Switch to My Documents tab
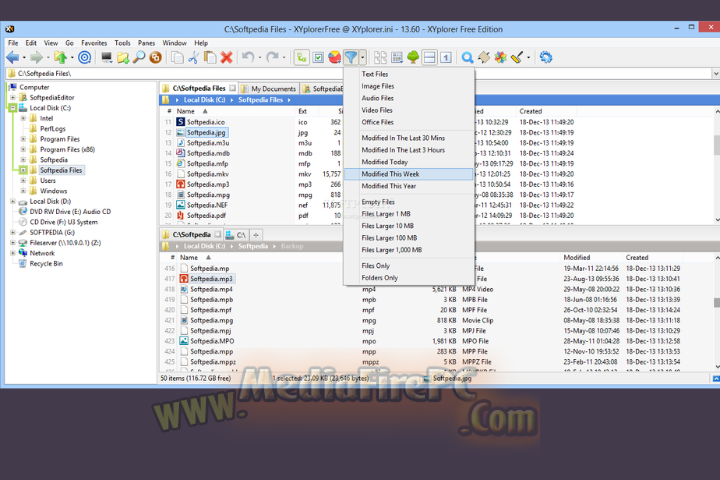 pyautogui.click(x=269, y=89)
